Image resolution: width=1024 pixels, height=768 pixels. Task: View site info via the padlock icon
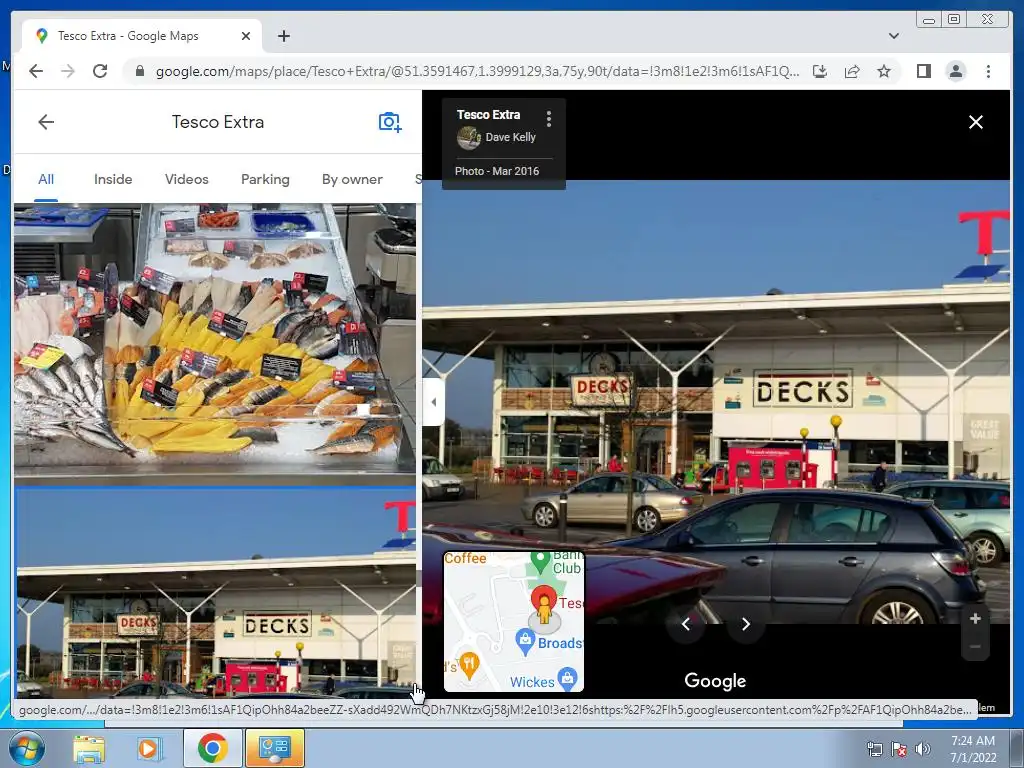[x=139, y=71]
